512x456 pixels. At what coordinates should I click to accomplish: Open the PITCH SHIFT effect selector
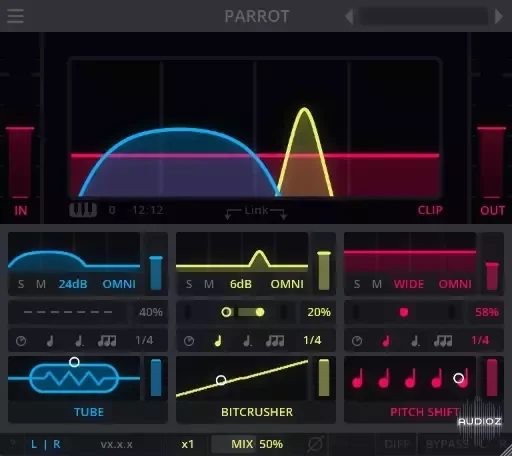click(x=424, y=412)
